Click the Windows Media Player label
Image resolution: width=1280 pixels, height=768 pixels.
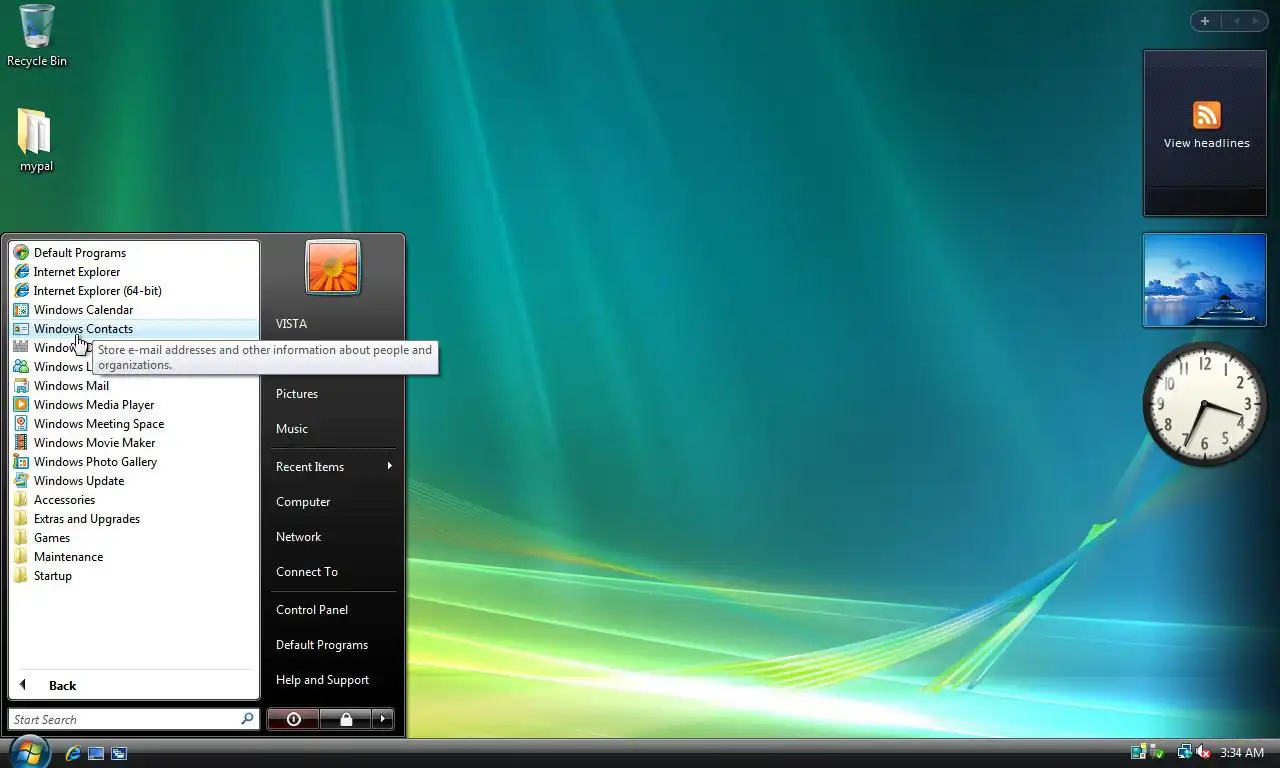point(94,405)
